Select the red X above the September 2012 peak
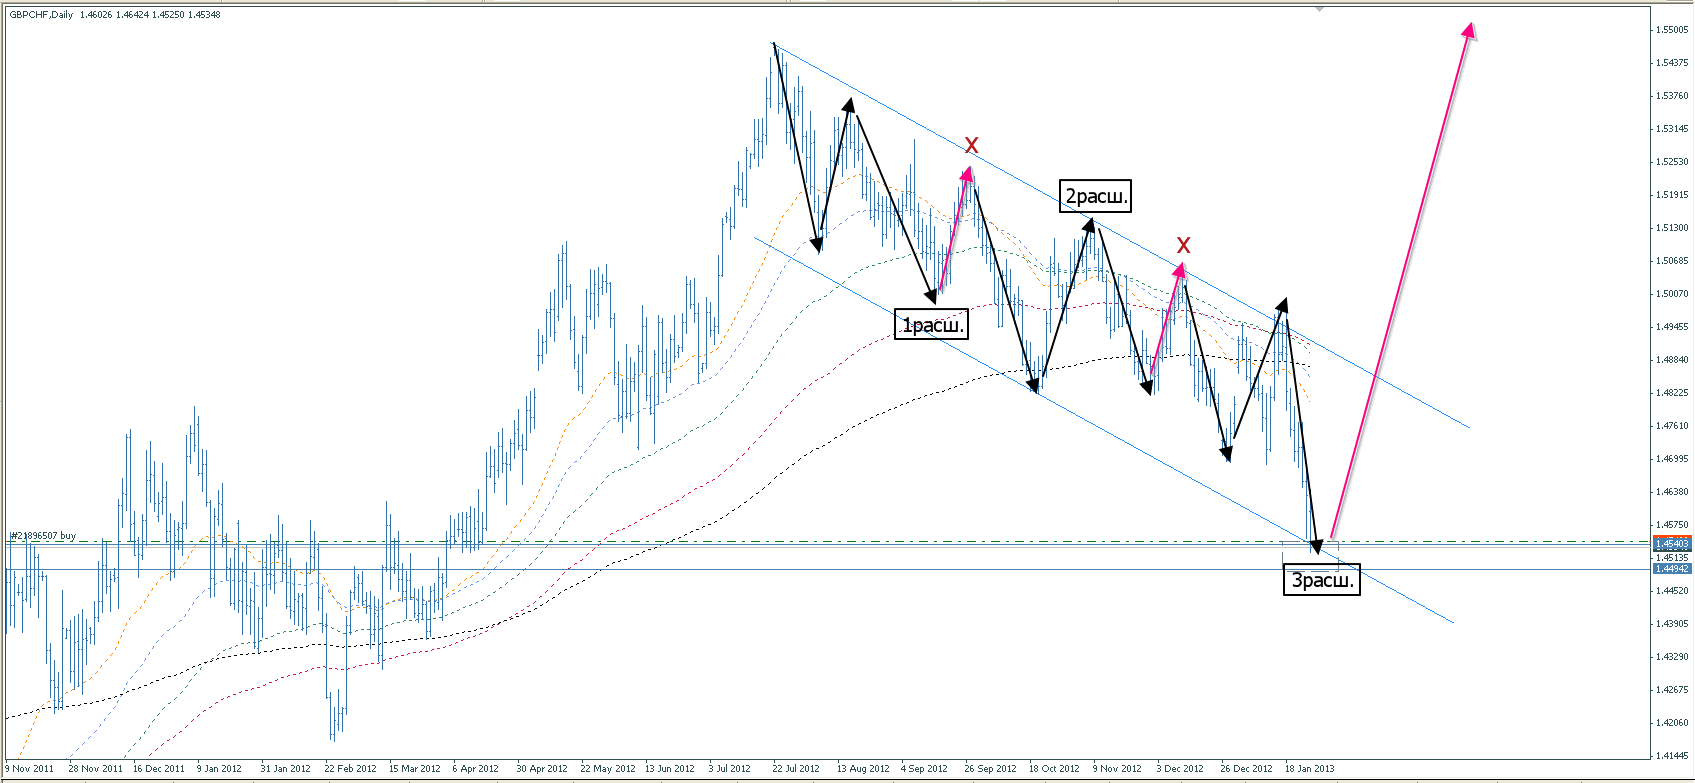Screen dimensions: 1695x783 [x=971, y=146]
